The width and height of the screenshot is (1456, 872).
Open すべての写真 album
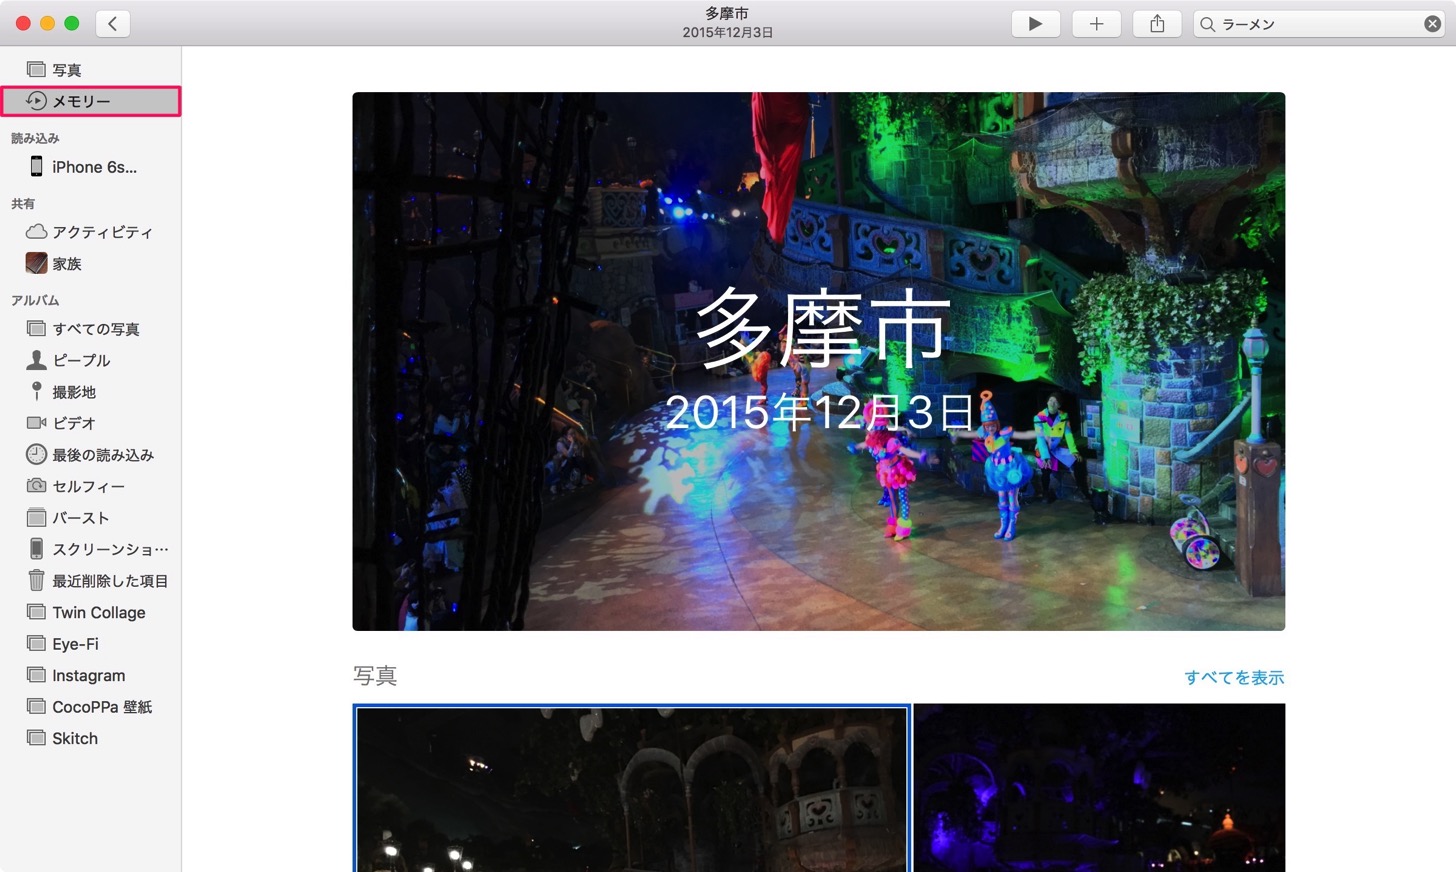pos(90,329)
